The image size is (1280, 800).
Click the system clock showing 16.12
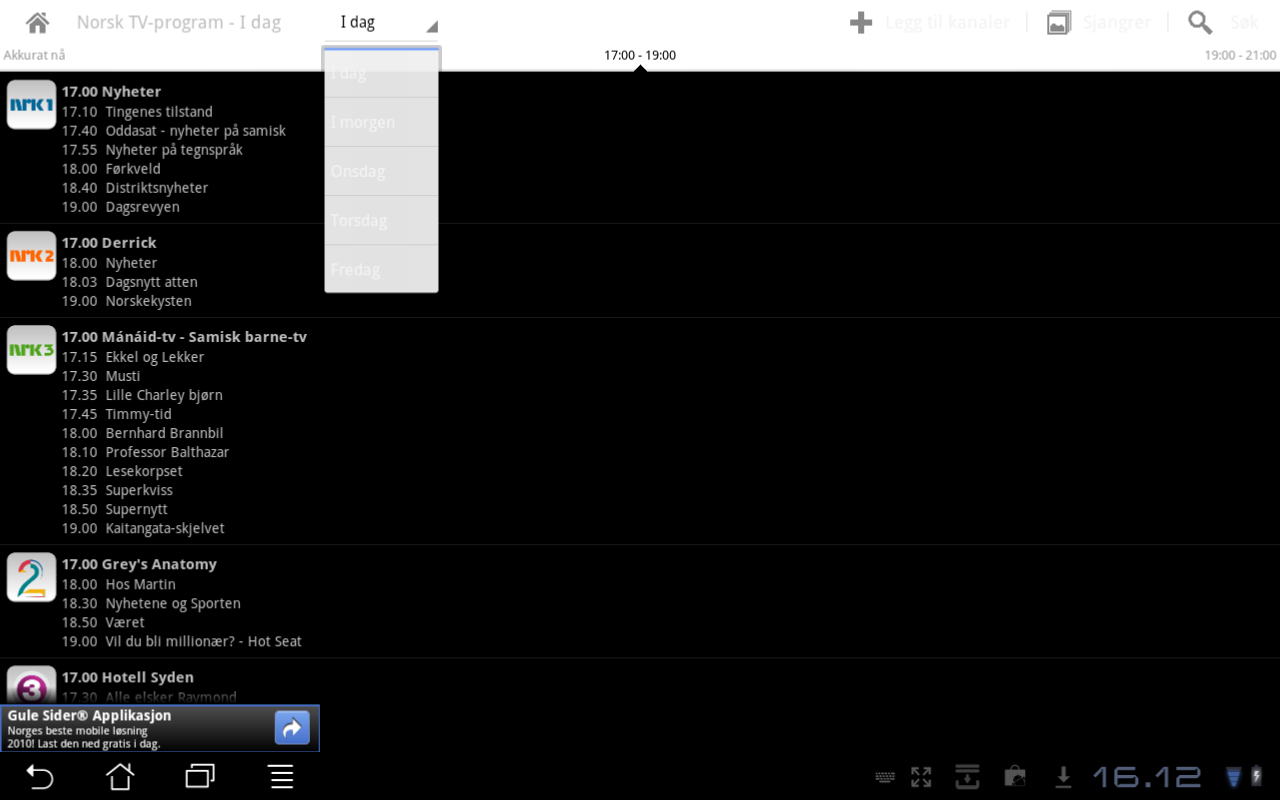(x=1146, y=776)
